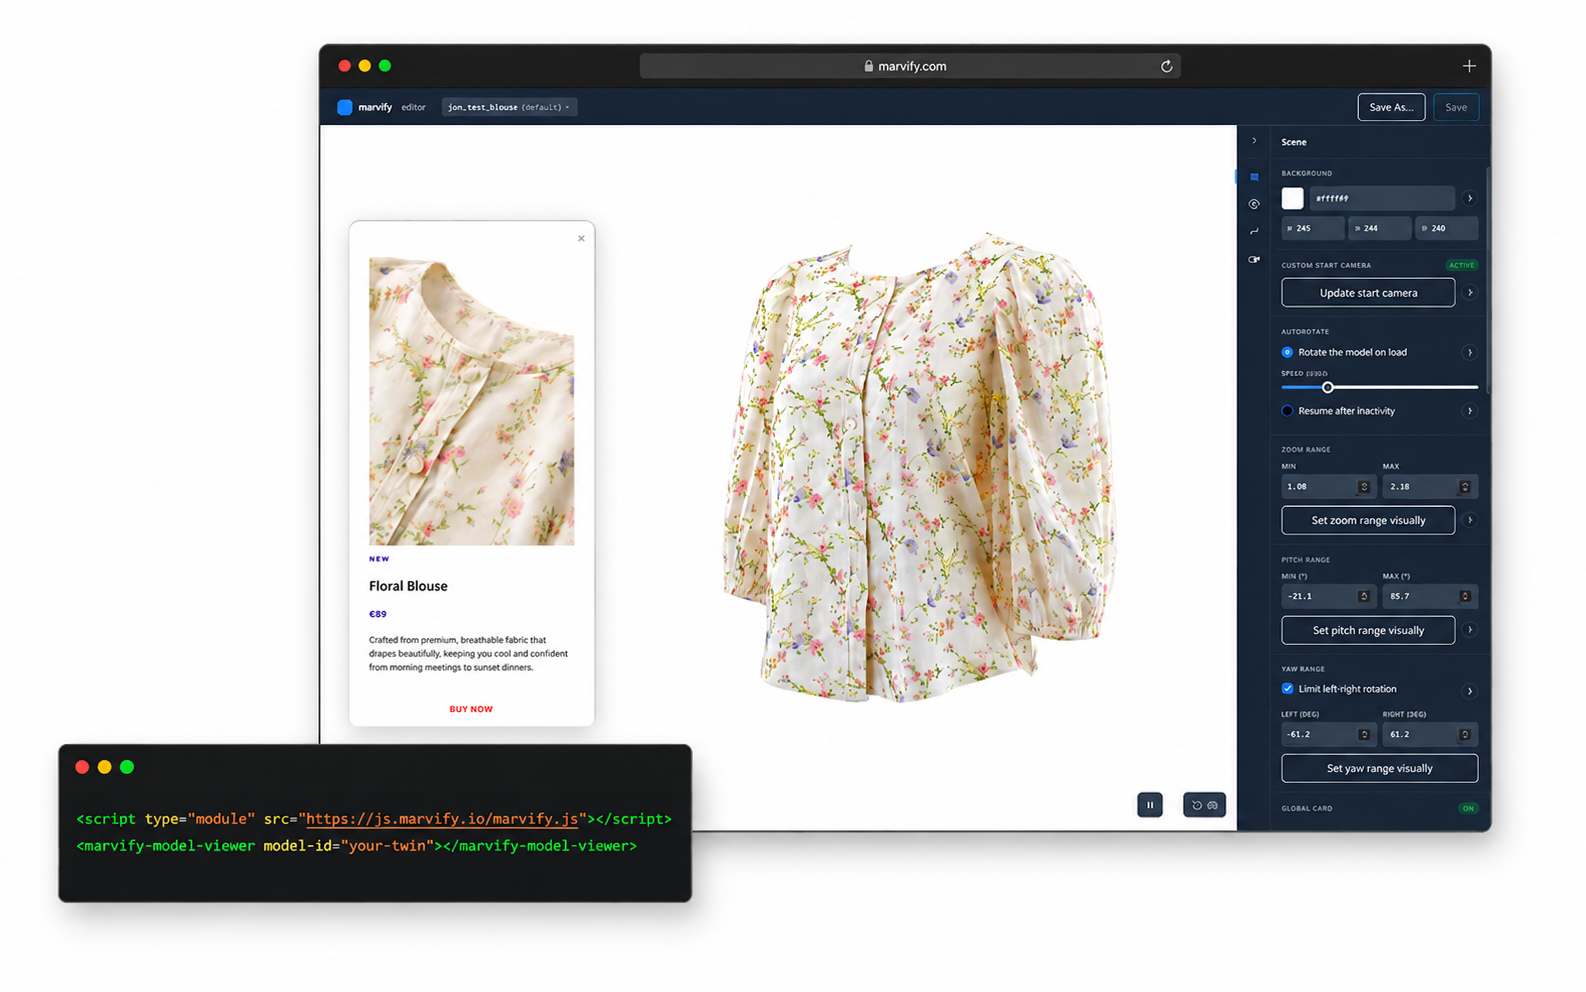Toggle Rotate the model on load
The width and height of the screenshot is (1586, 992).
[x=1287, y=352]
